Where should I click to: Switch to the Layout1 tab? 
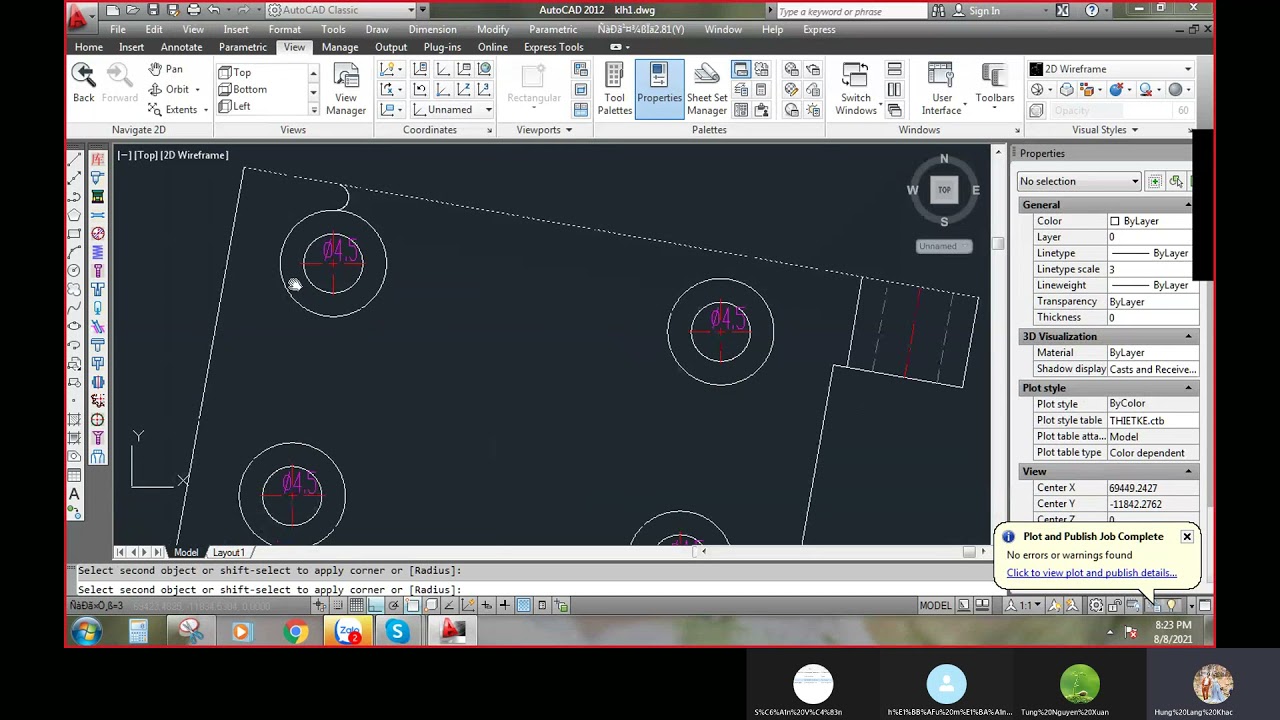tap(228, 552)
